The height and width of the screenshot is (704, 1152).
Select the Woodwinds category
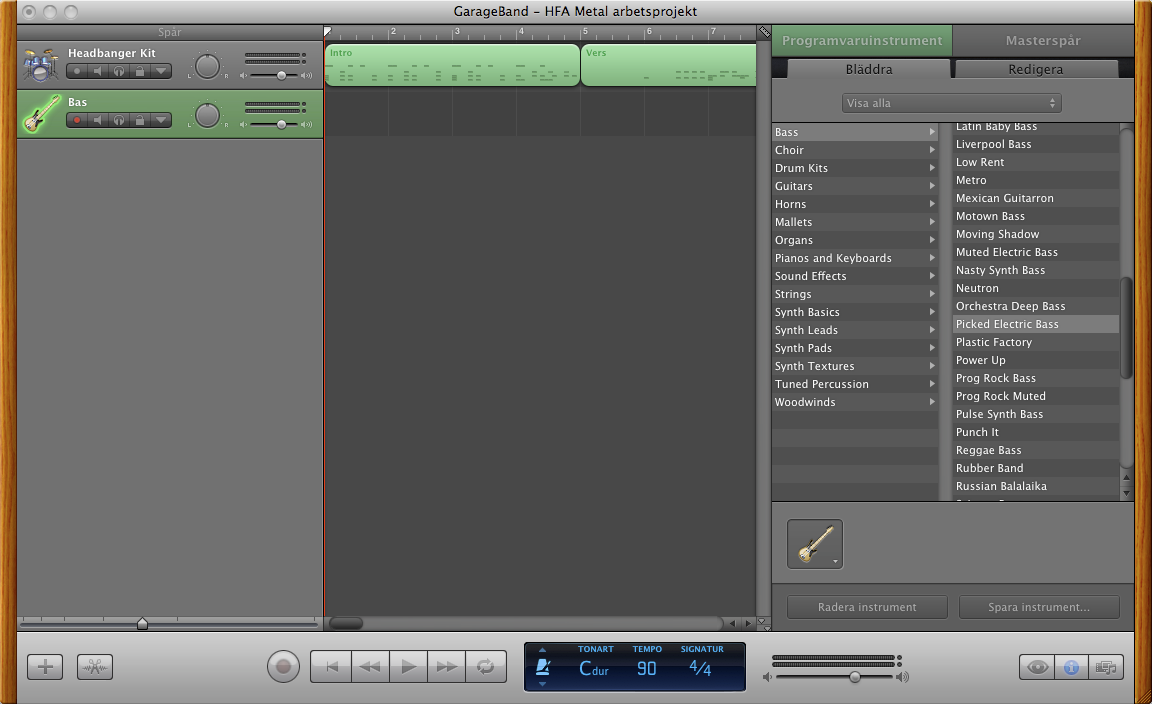[x=855, y=402]
